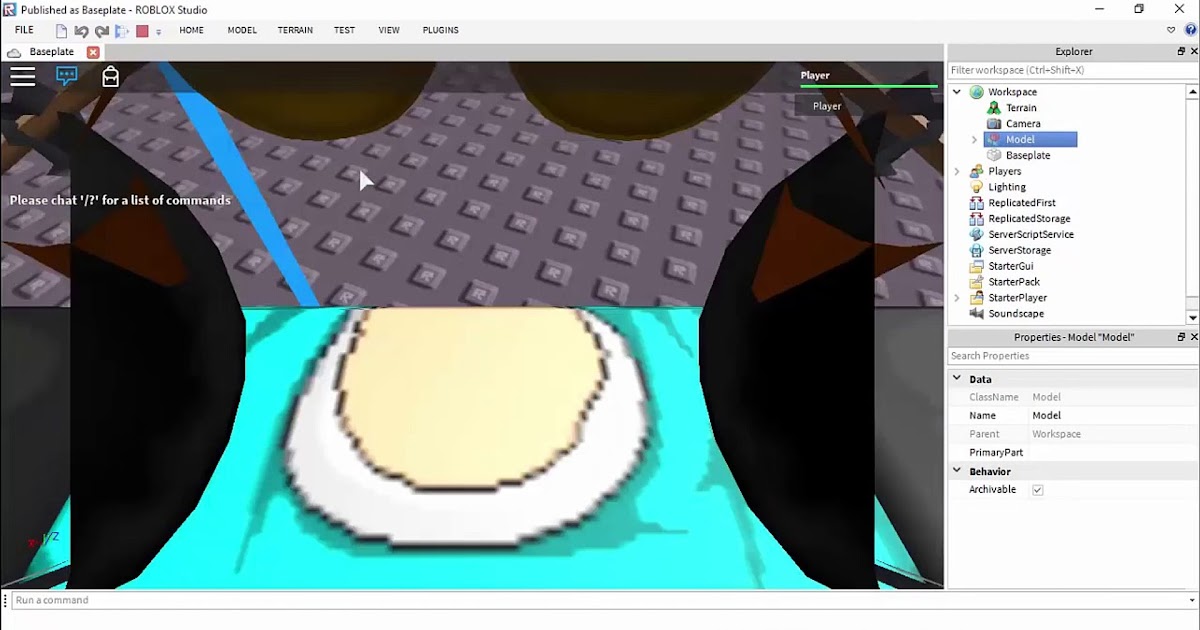Select 'ServerScriptService' in Explorer tree

(1031, 235)
